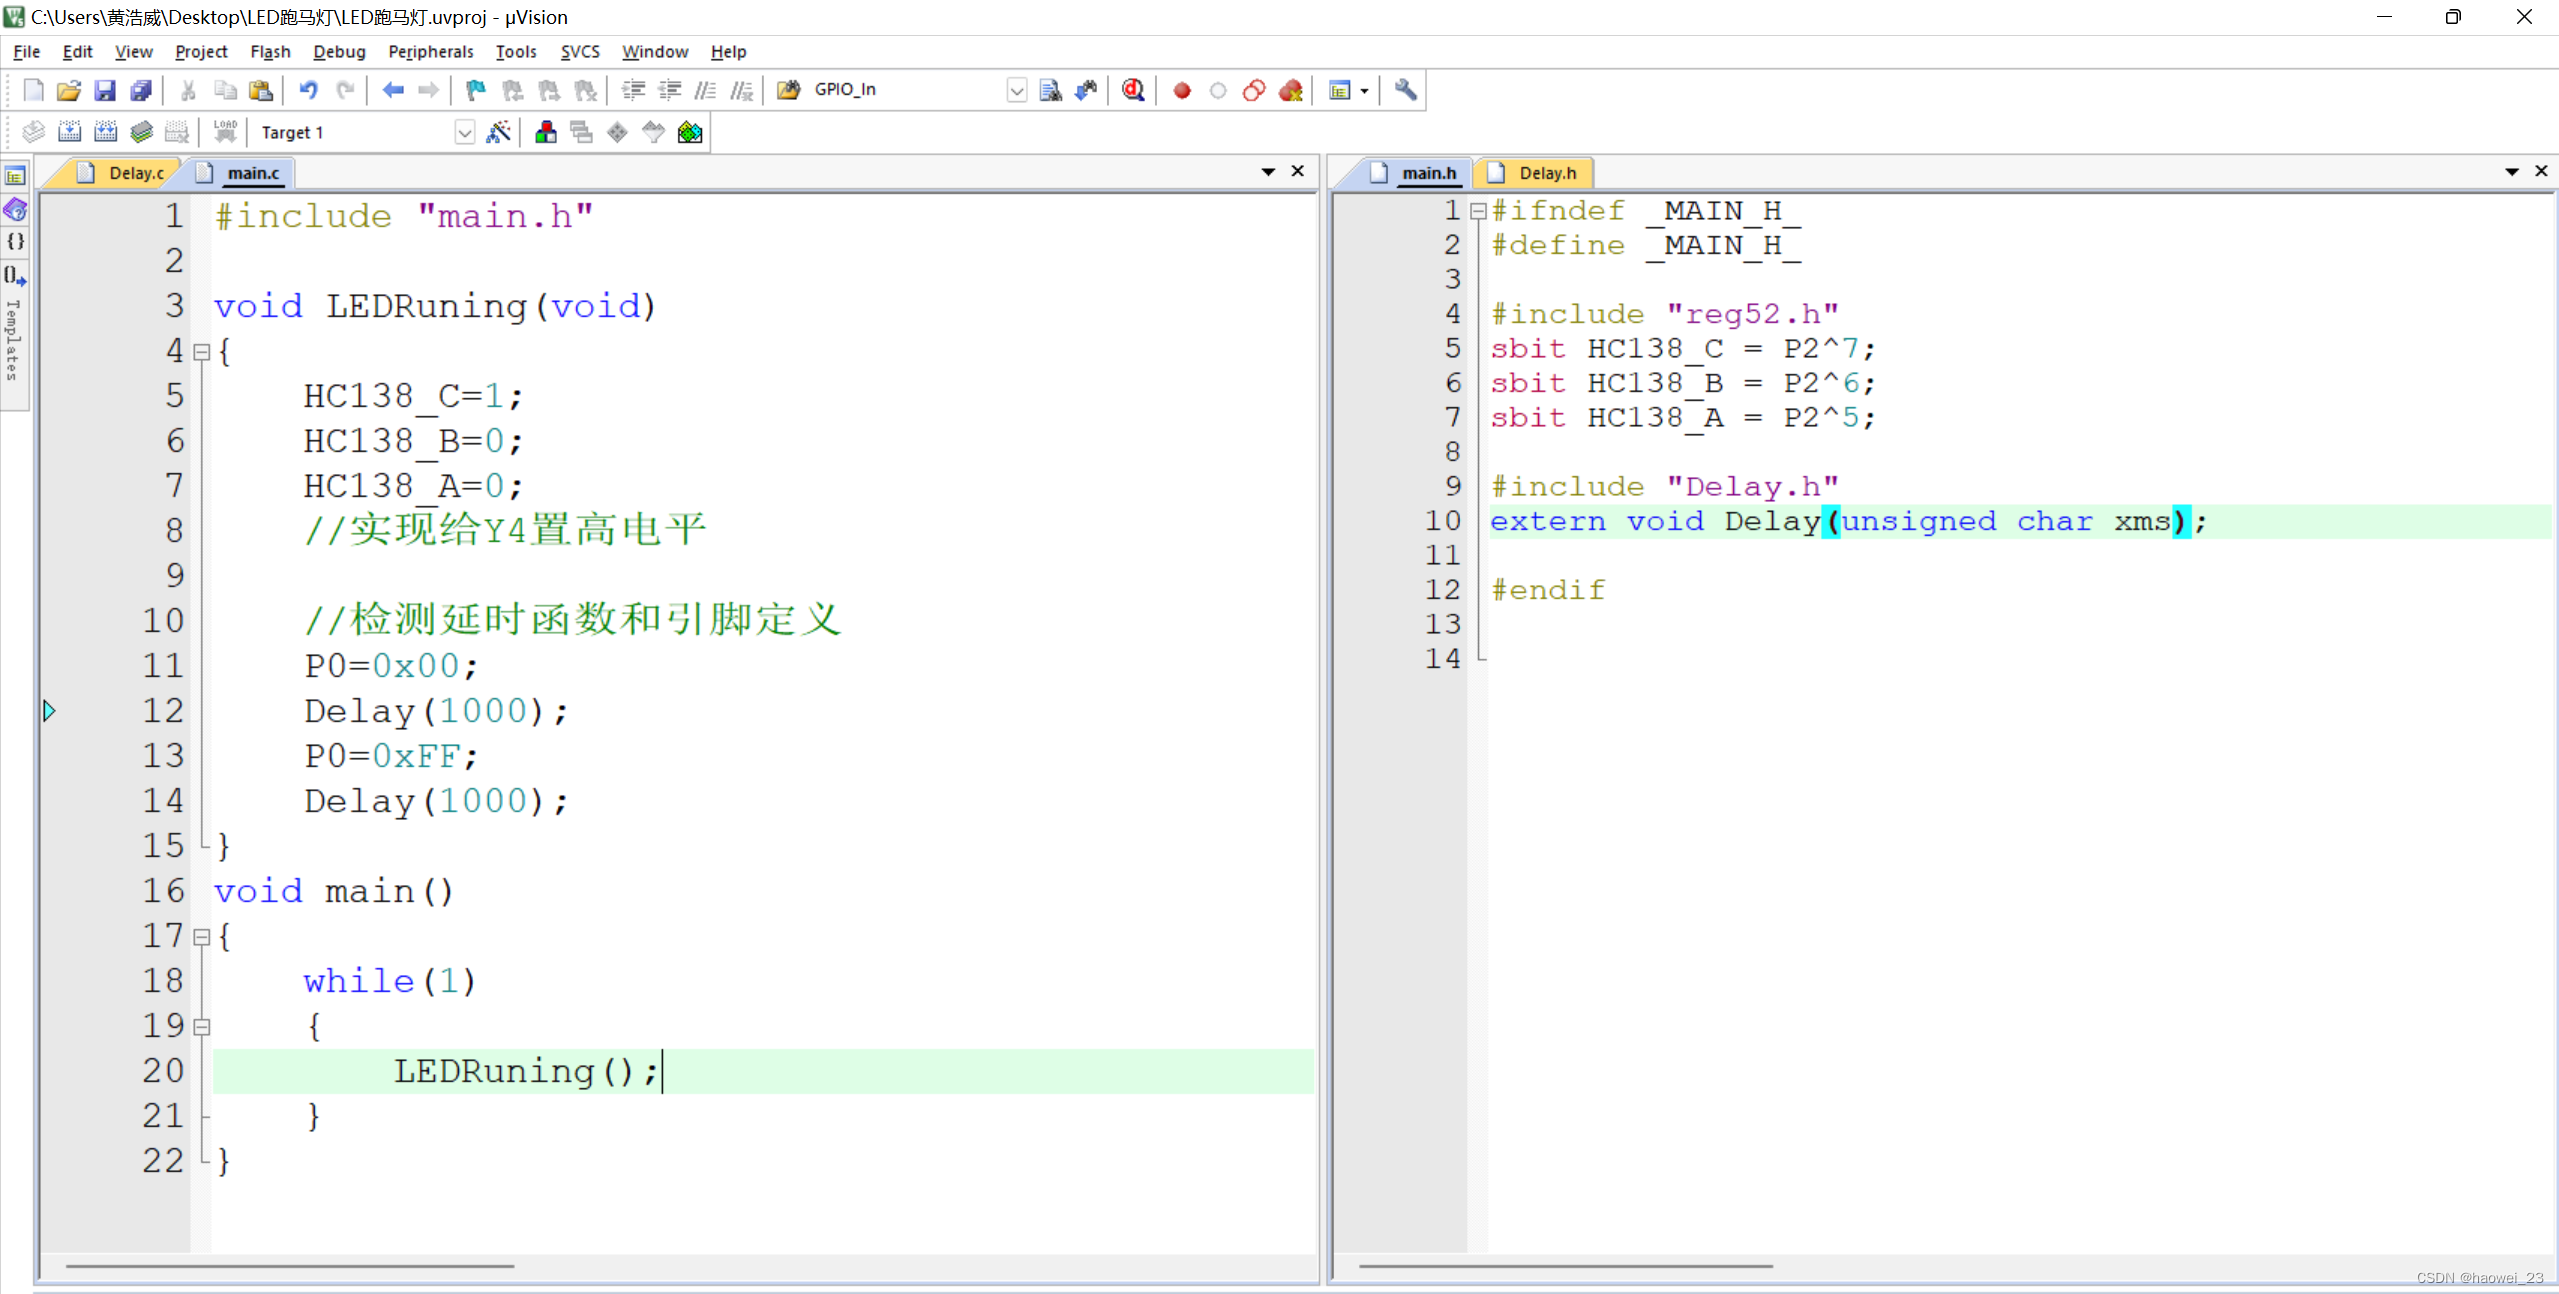Toggle bookmark with the blue flag icon
Screen dimensions: 2559x1294
[476, 90]
